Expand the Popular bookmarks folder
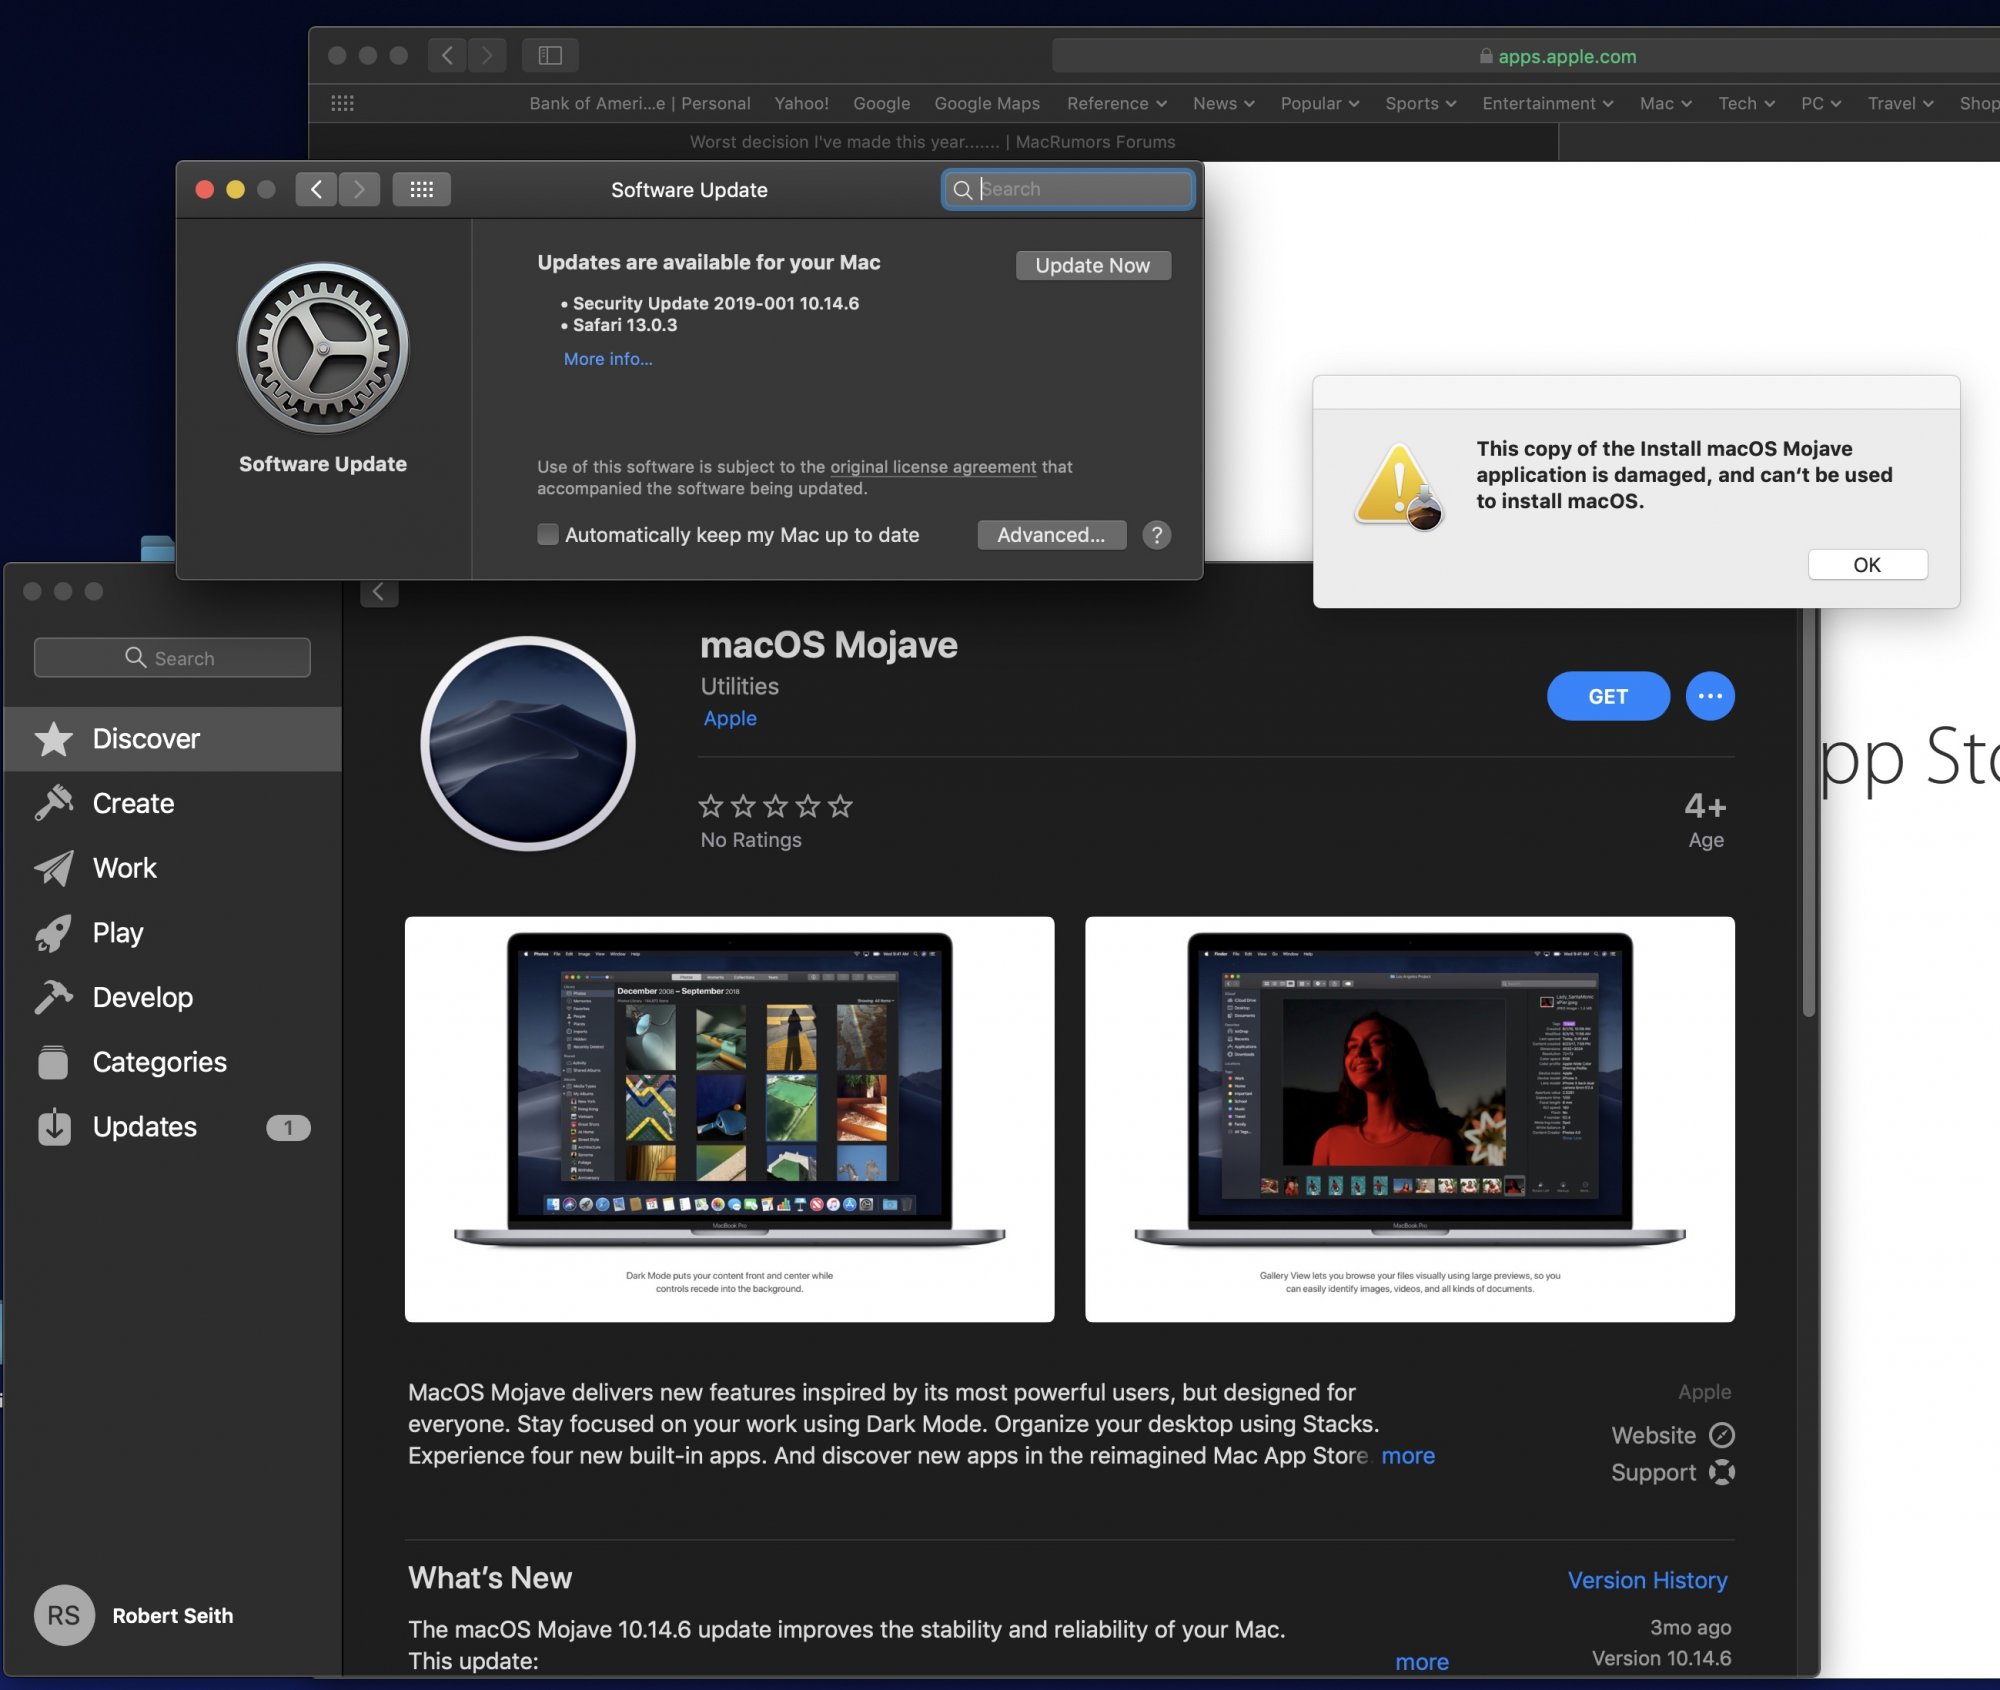Image resolution: width=2000 pixels, height=1690 pixels. (1319, 103)
